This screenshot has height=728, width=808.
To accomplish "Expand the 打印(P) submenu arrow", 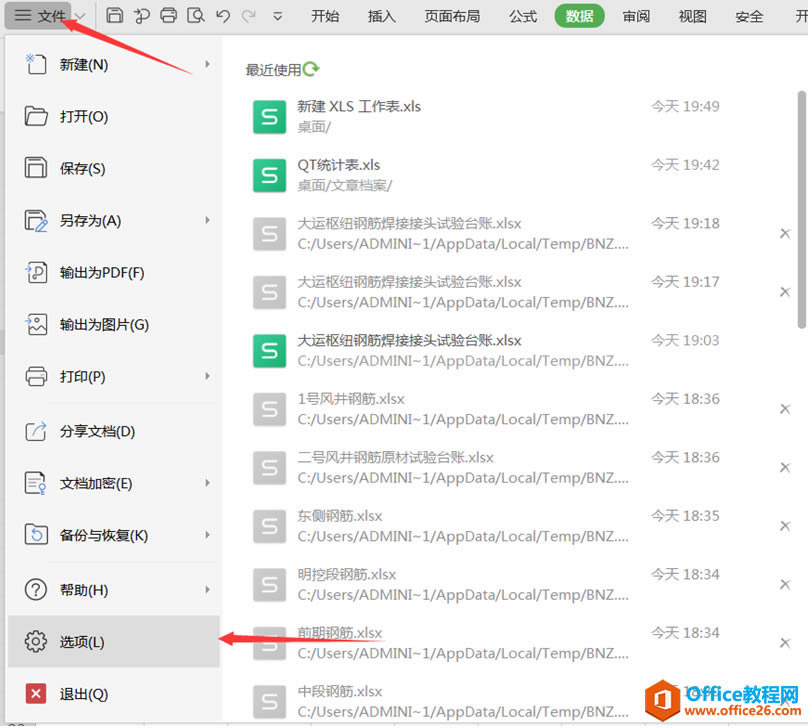I will click(x=207, y=377).
